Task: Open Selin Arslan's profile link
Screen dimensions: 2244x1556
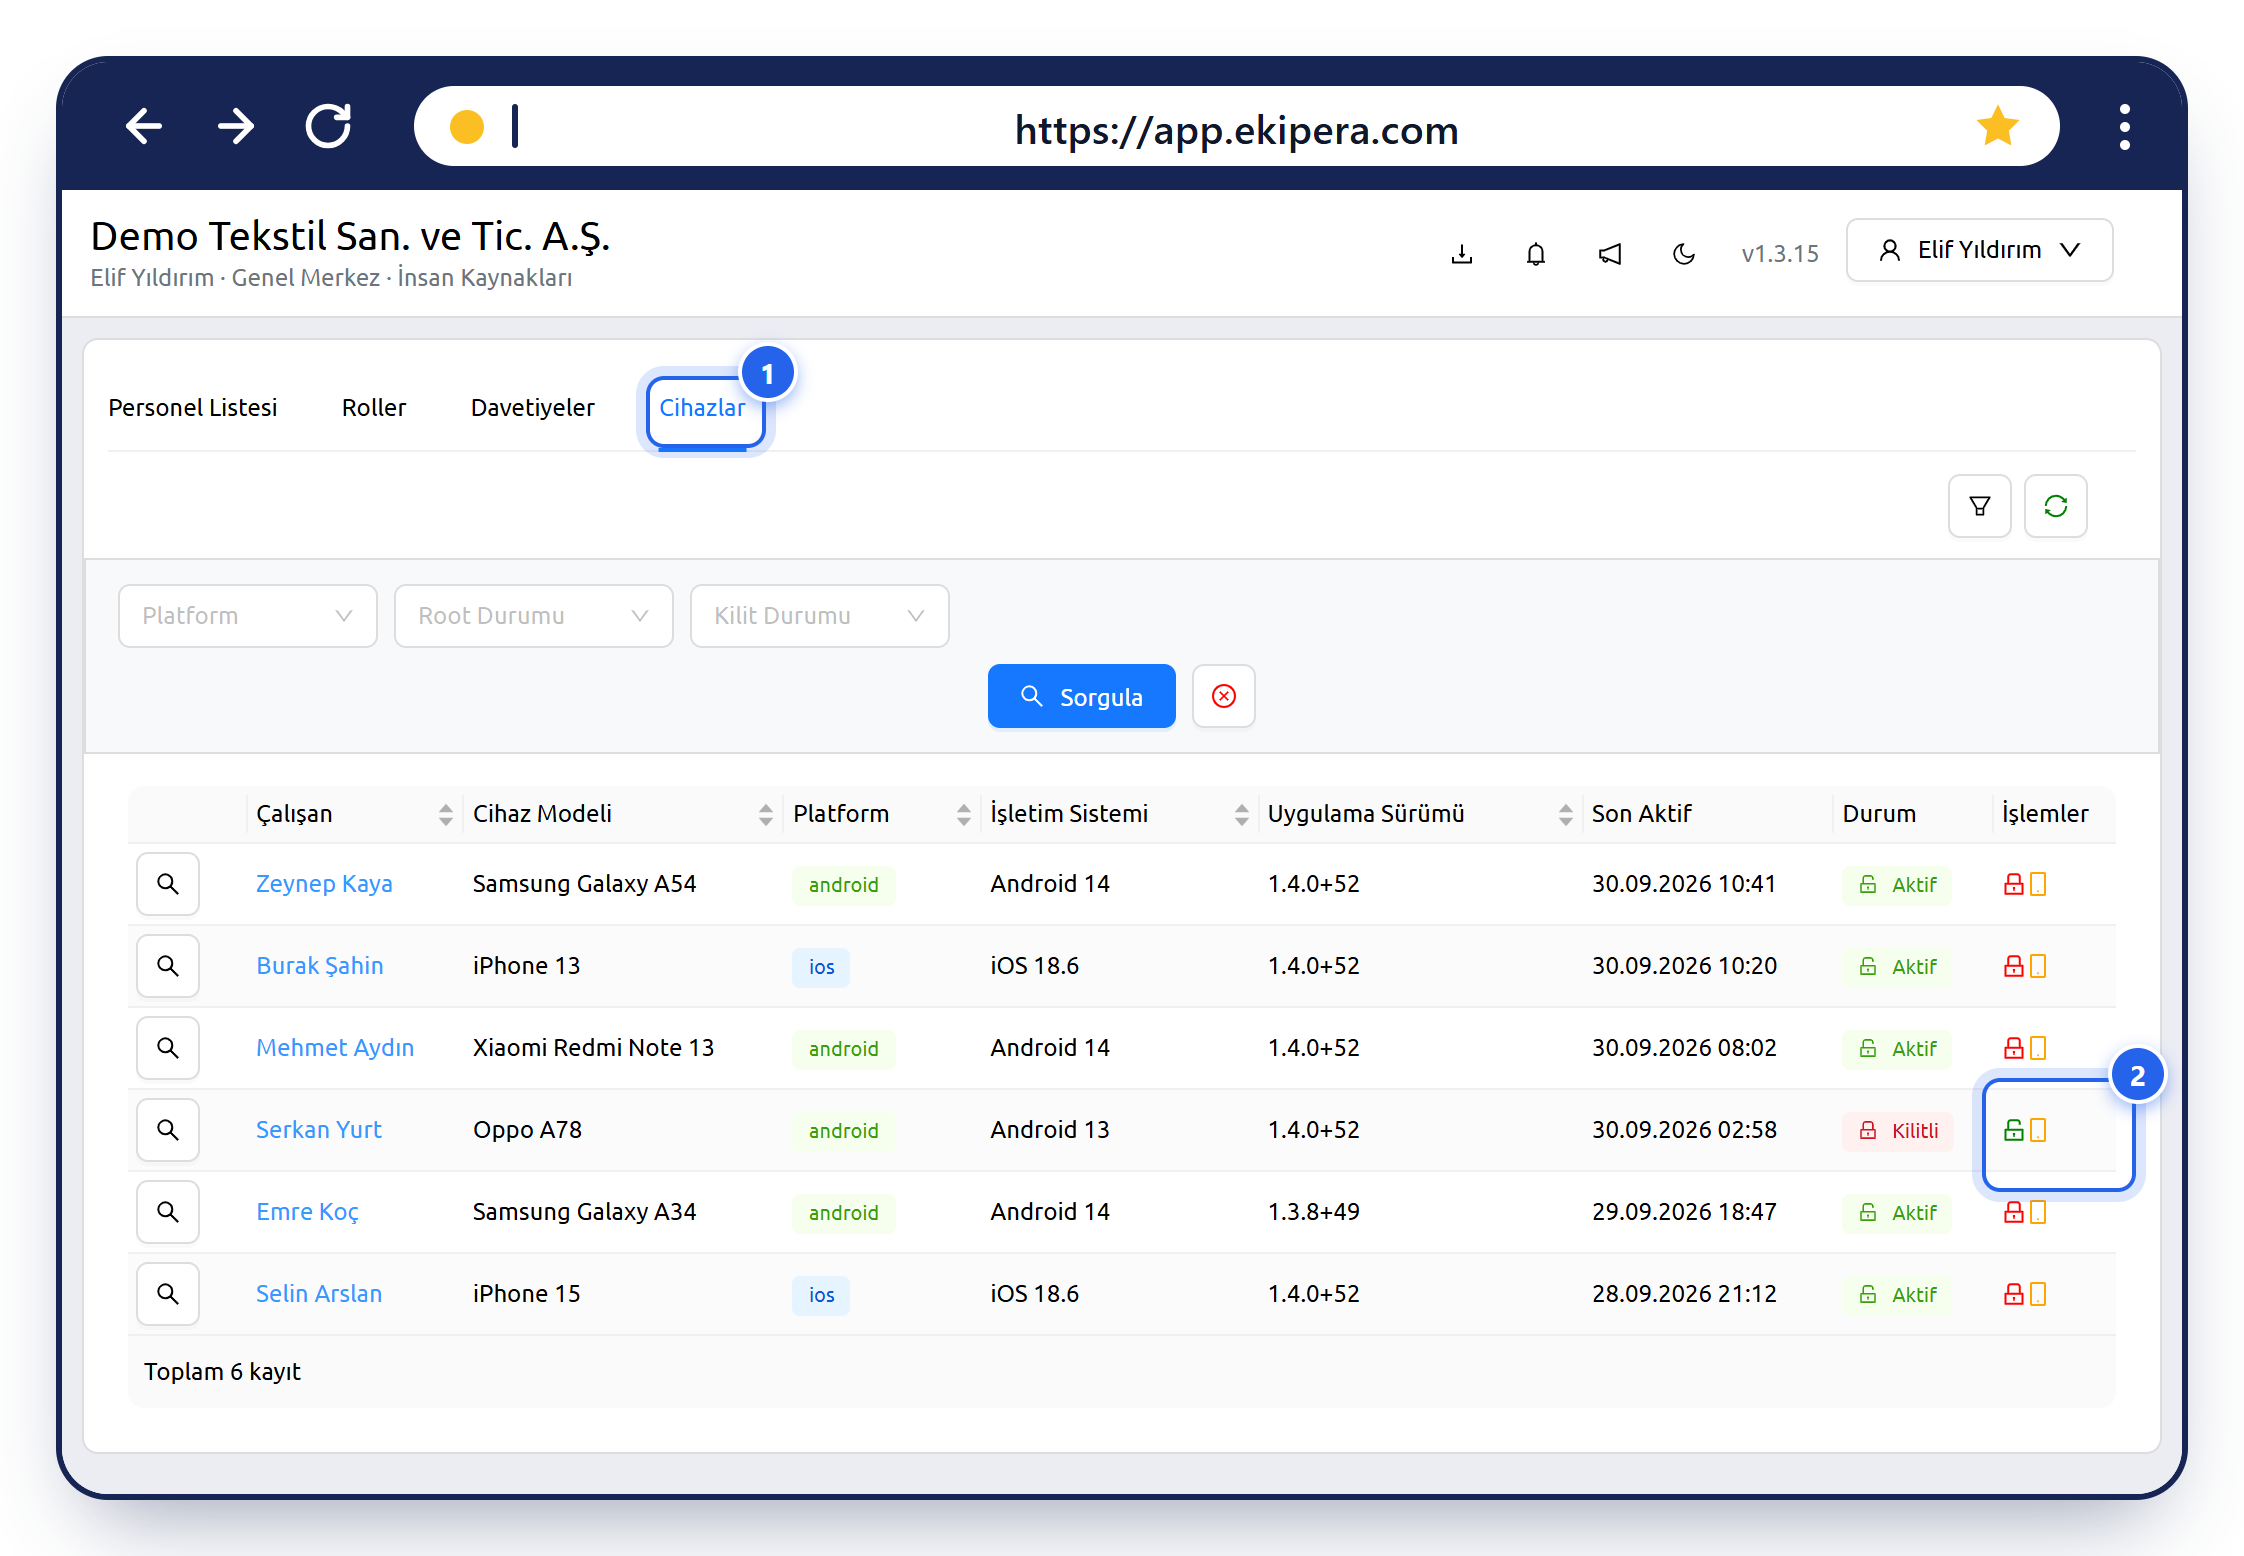Action: click(319, 1294)
